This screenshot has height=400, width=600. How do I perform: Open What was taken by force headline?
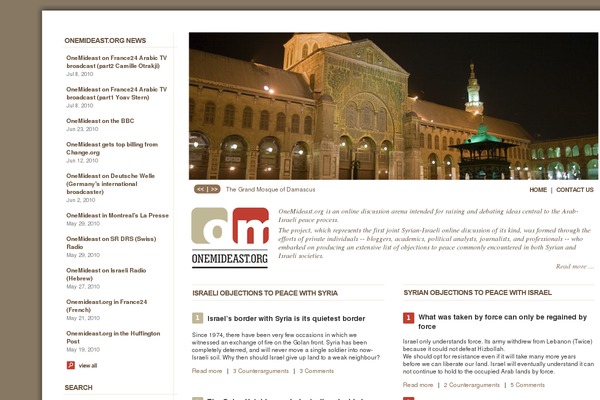pos(502,322)
